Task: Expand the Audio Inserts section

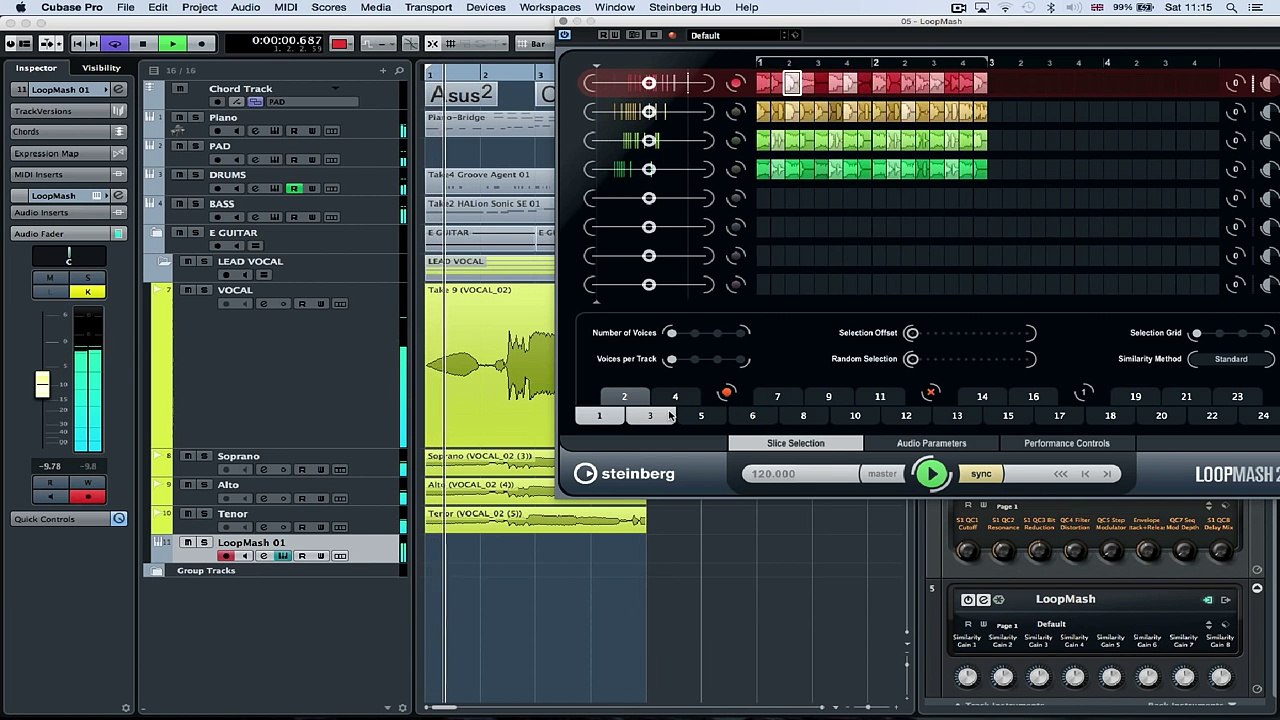Action: click(69, 212)
